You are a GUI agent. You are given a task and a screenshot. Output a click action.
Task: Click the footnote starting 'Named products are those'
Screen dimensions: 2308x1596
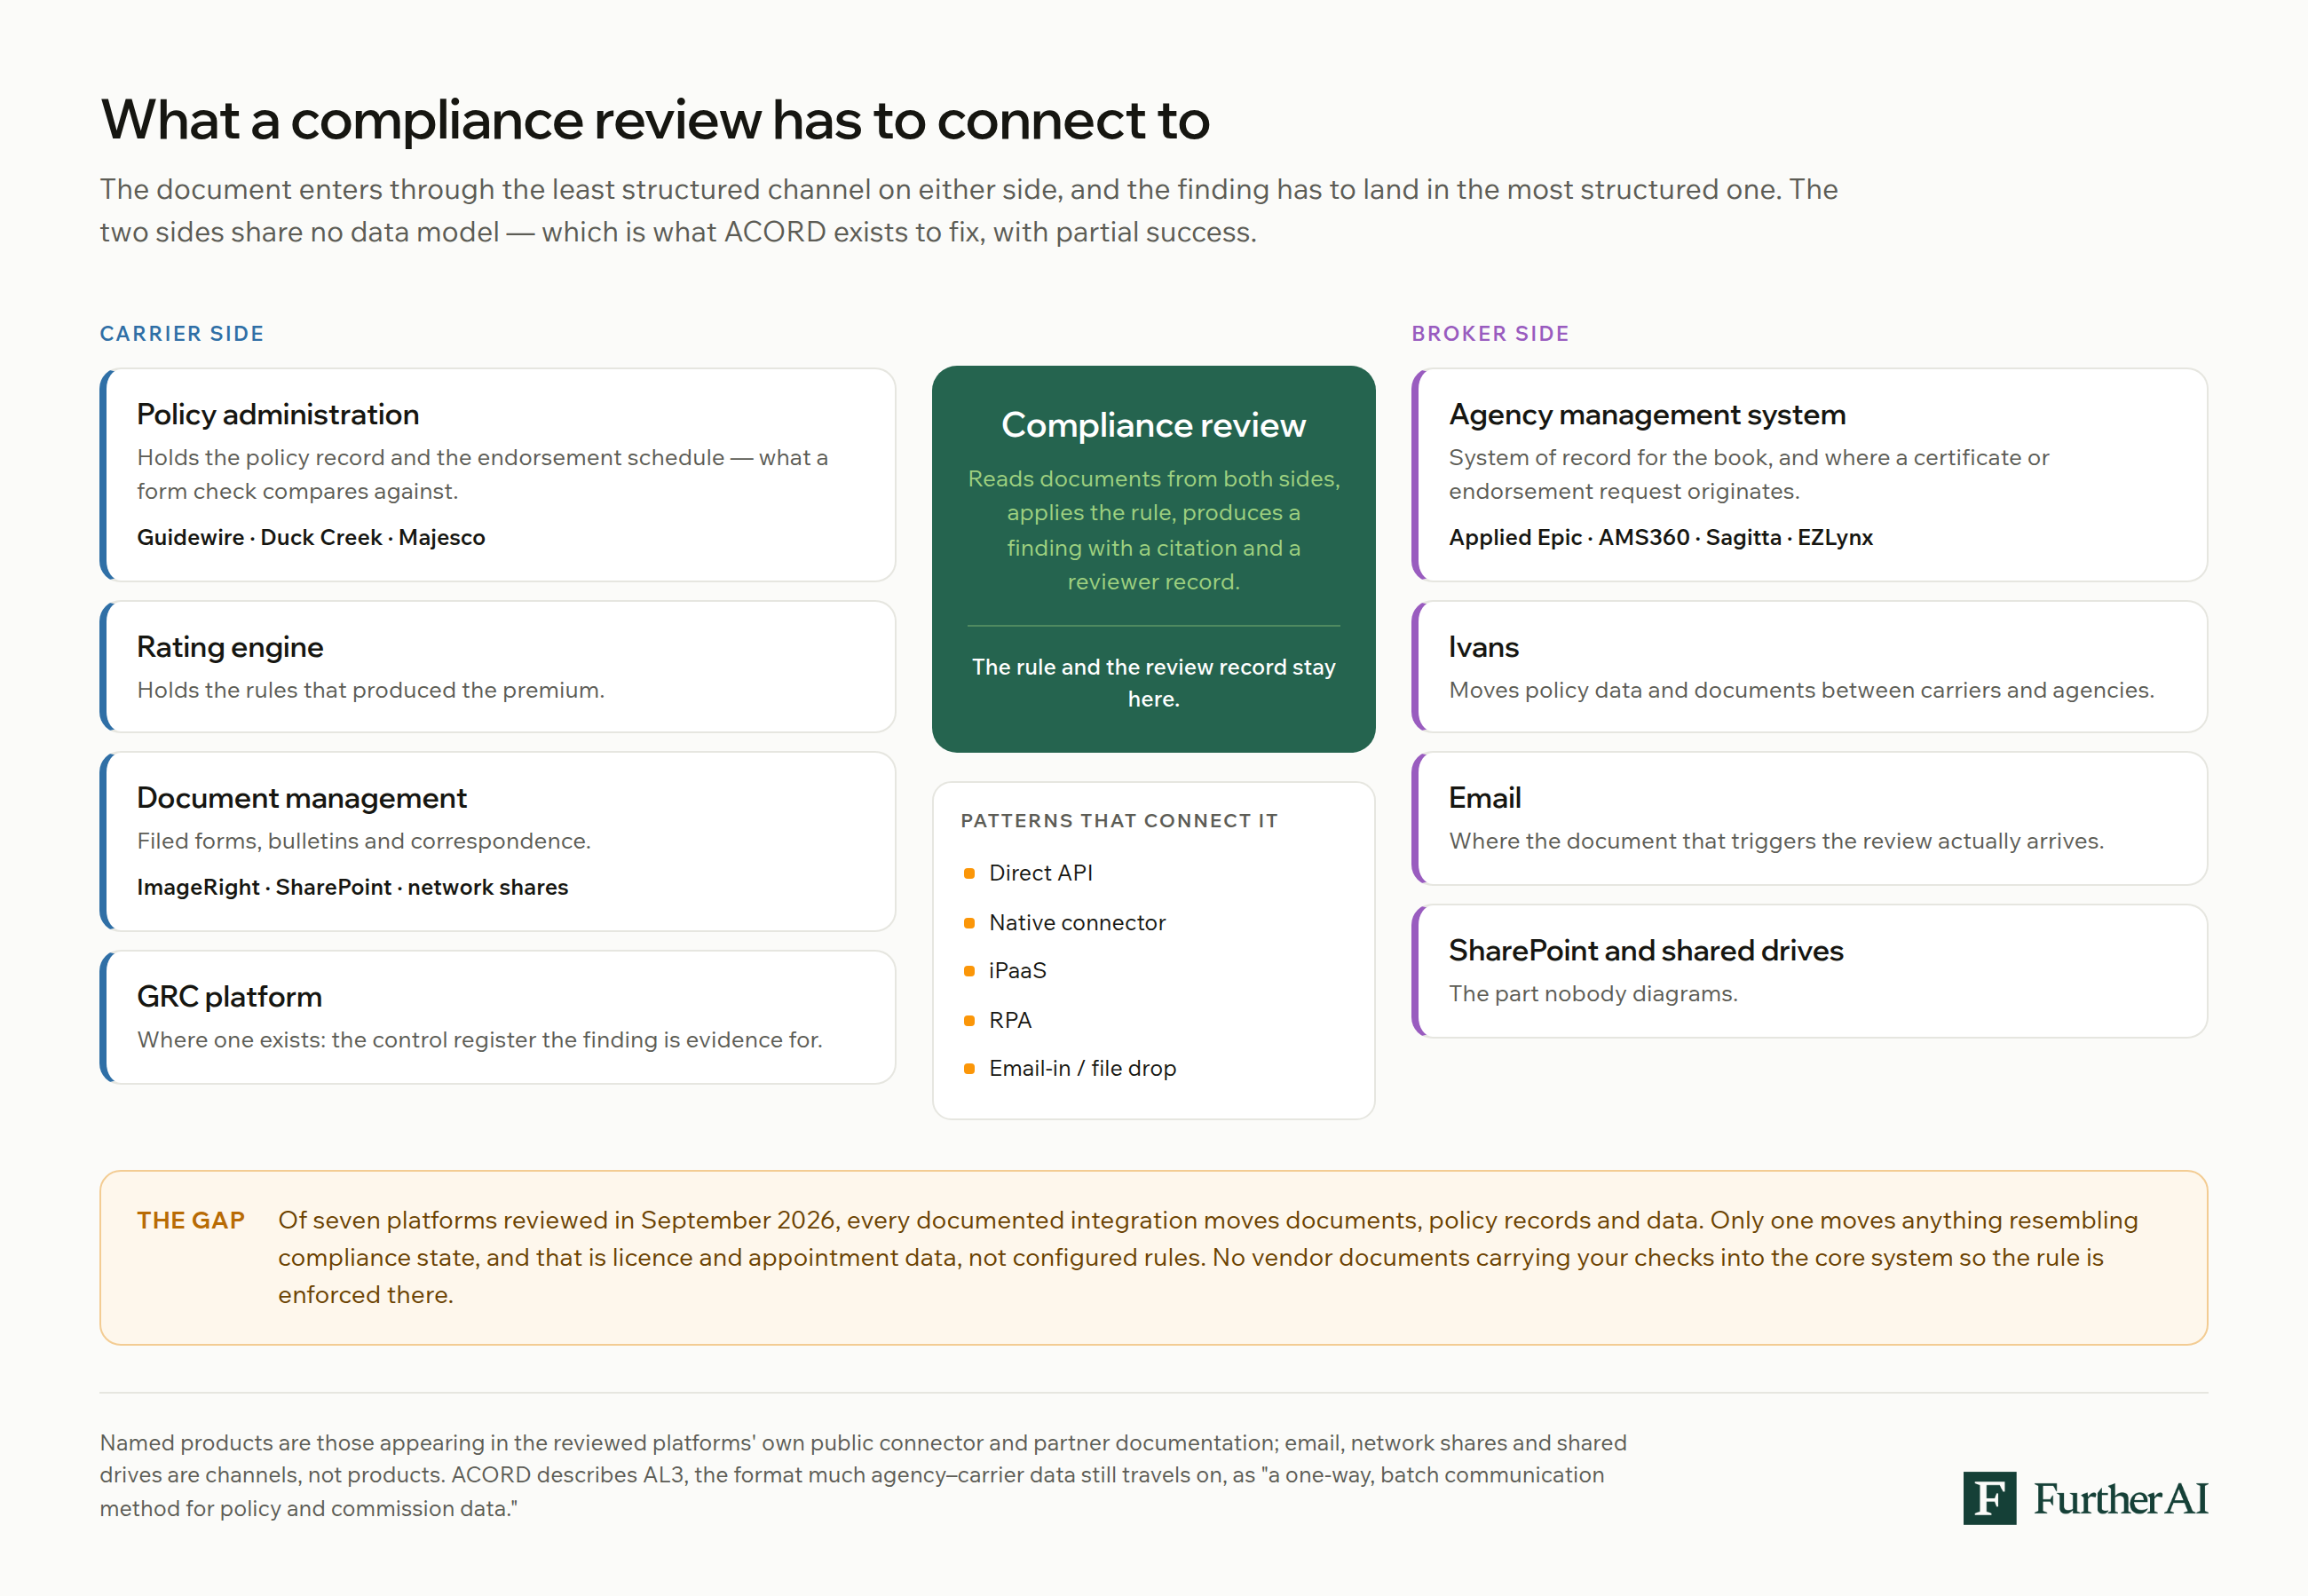point(863,1475)
